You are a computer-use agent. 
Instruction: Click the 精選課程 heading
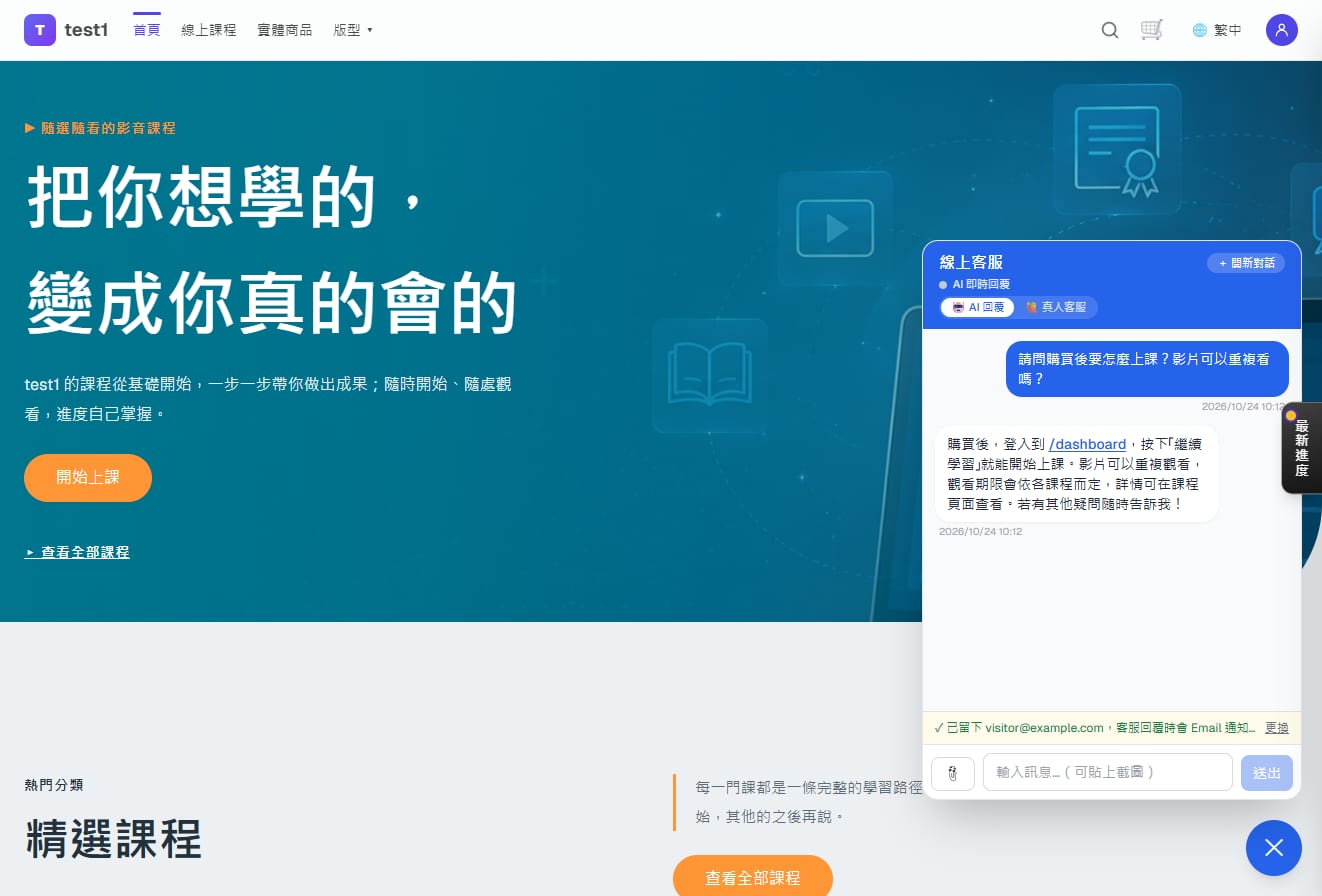tap(113, 838)
